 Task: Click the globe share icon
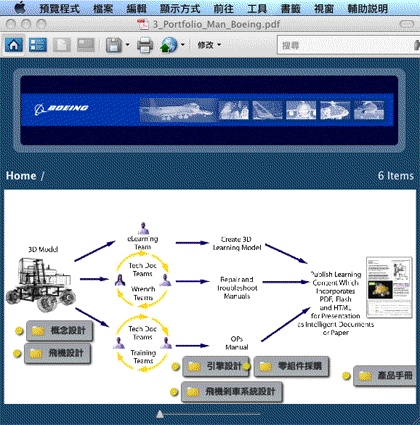(169, 45)
